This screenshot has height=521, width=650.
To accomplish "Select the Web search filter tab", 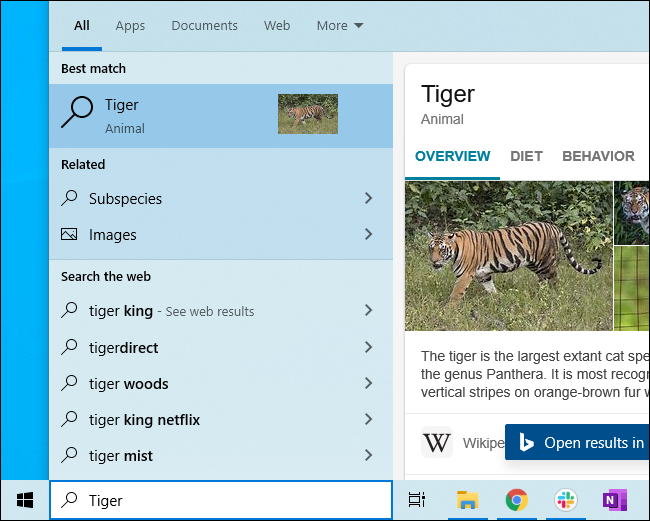I will click(x=277, y=26).
